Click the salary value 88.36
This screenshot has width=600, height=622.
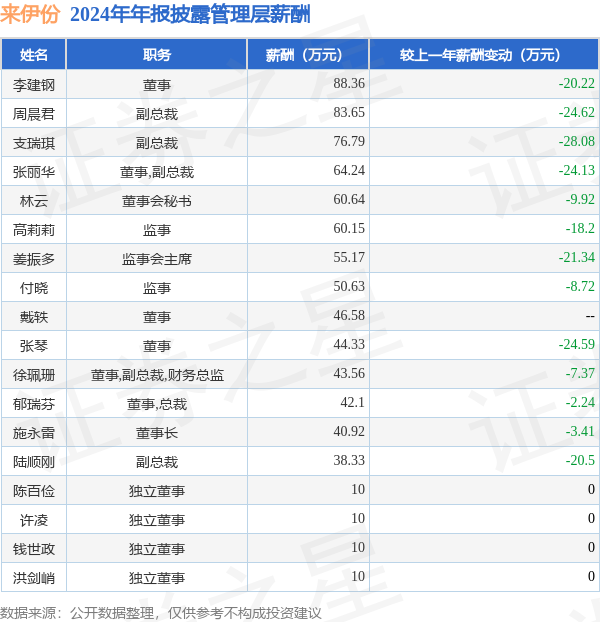click(349, 83)
